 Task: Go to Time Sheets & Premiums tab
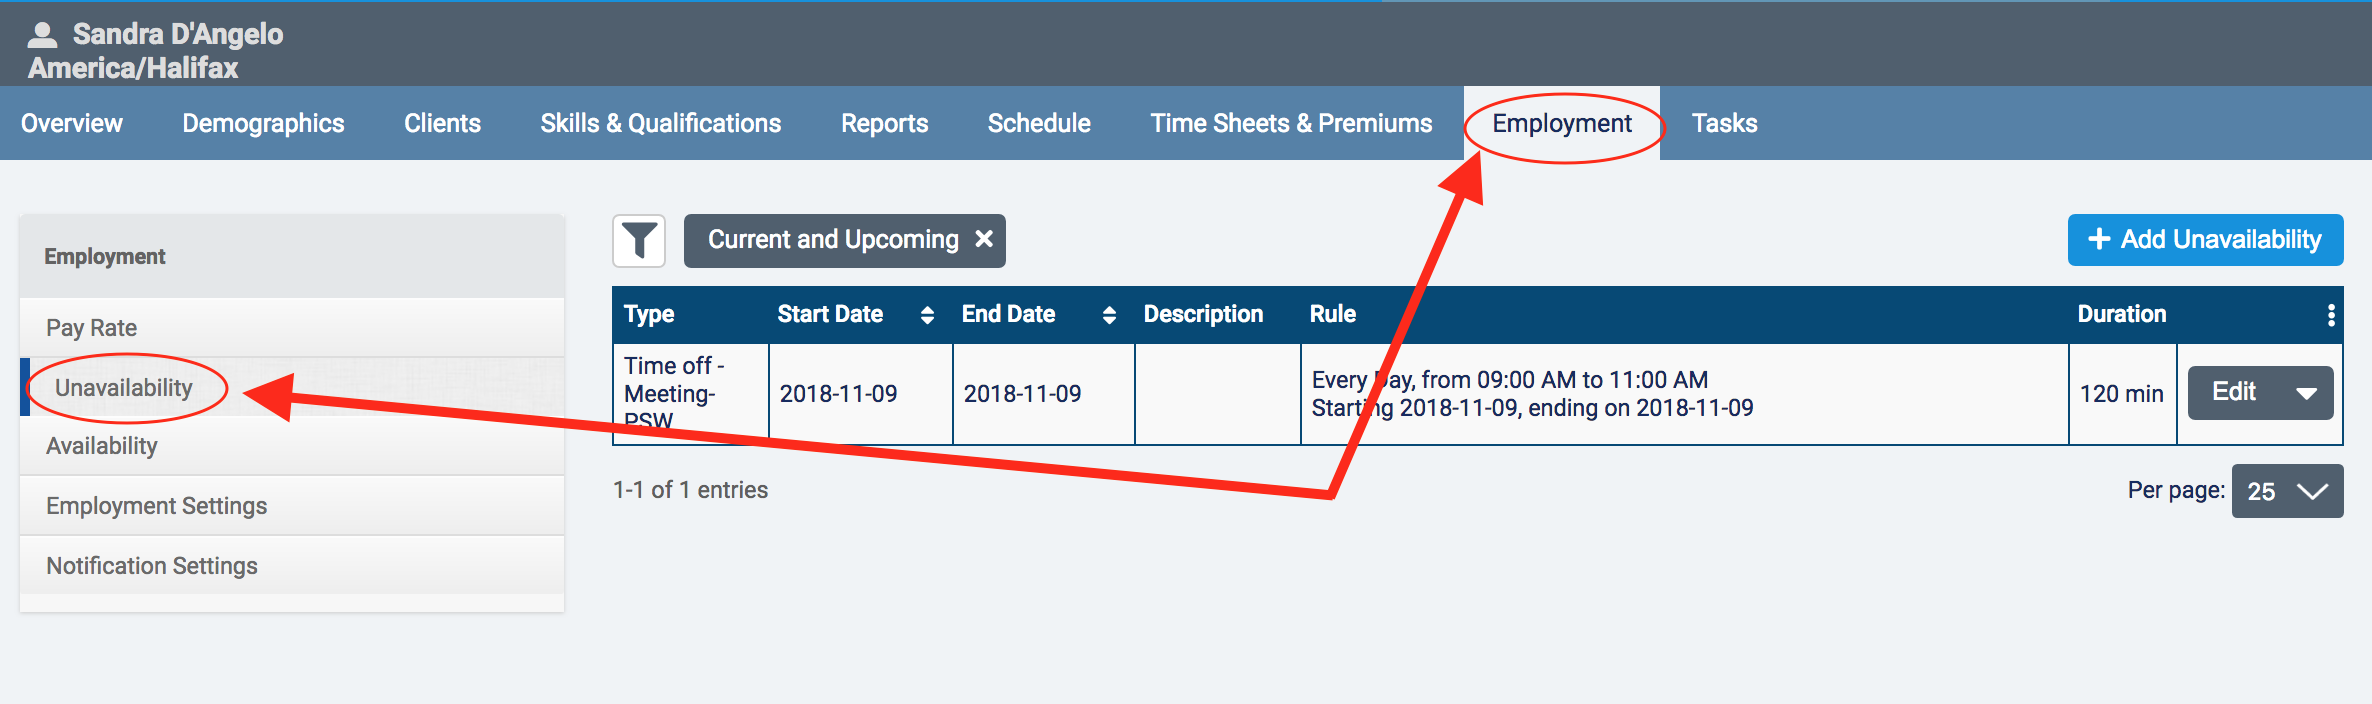tap(1291, 123)
